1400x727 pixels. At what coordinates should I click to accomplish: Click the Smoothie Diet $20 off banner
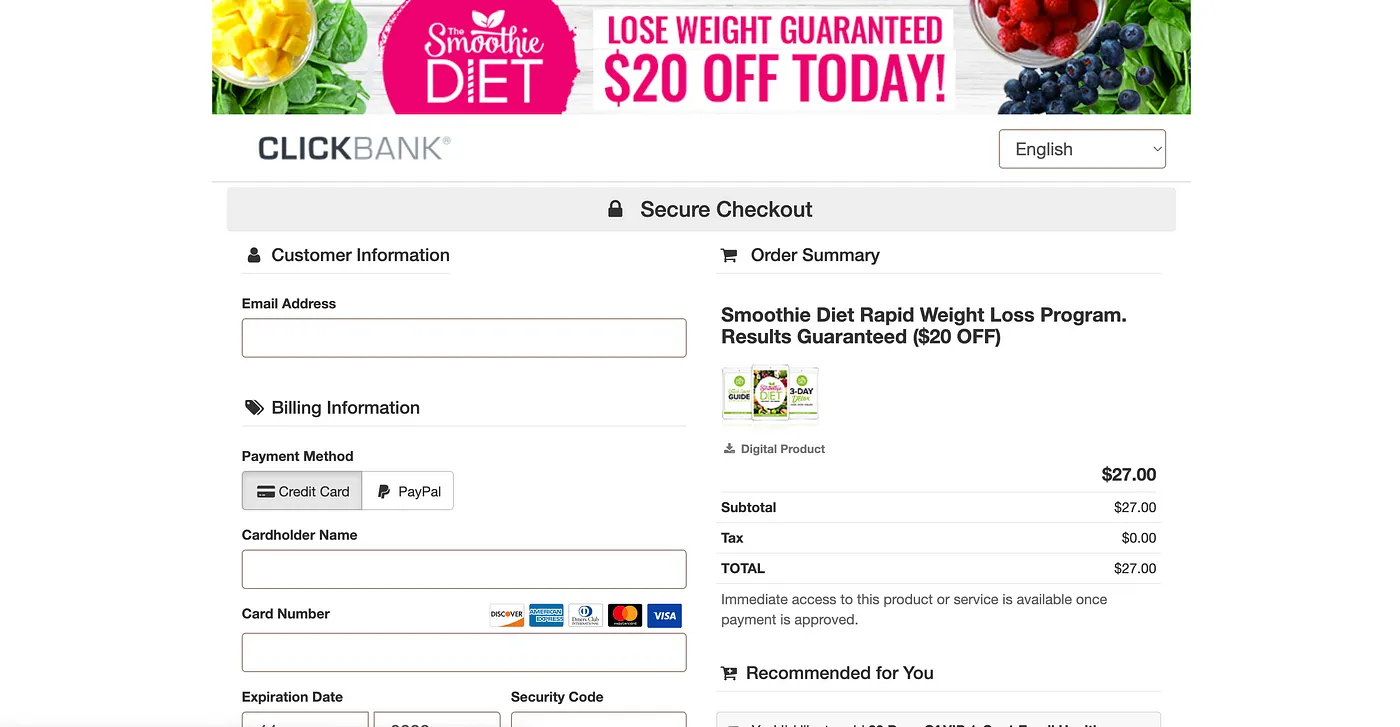(701, 57)
